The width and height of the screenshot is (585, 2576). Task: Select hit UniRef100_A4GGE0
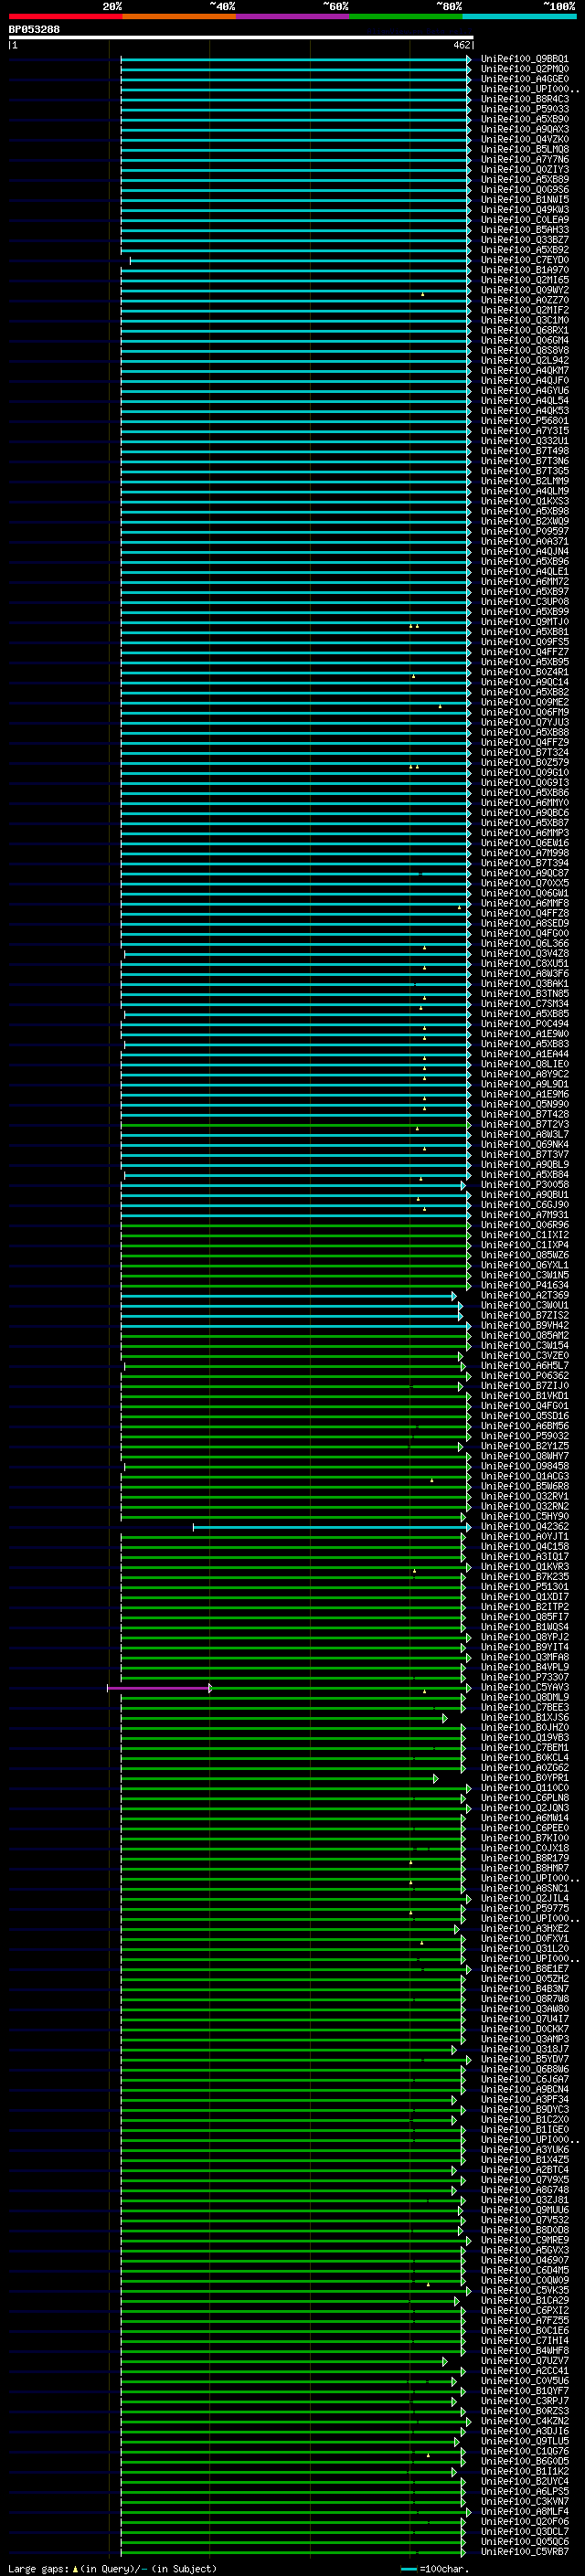pyautogui.click(x=524, y=79)
